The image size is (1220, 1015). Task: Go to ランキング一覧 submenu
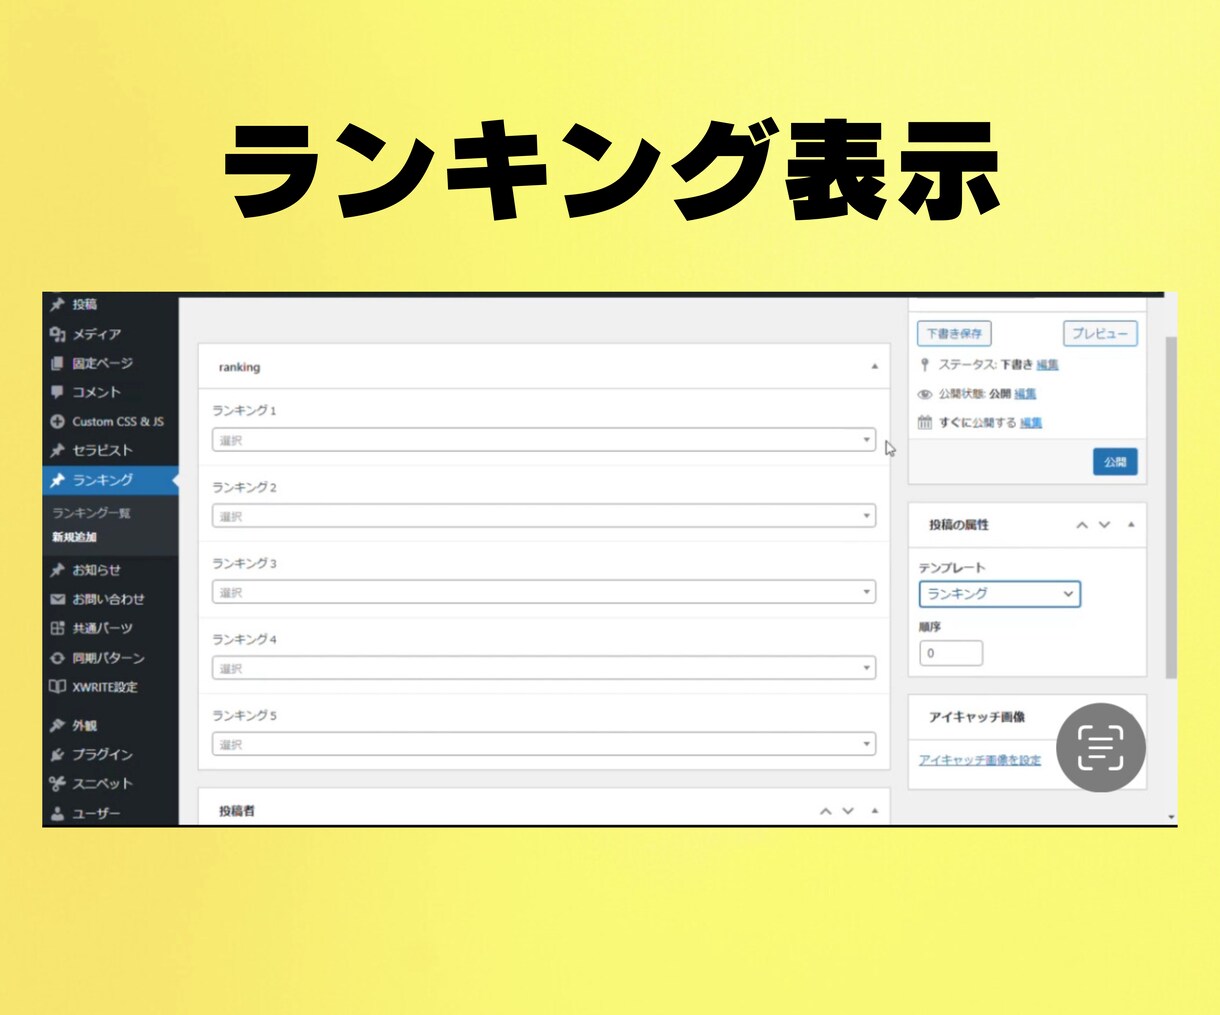tap(91, 513)
